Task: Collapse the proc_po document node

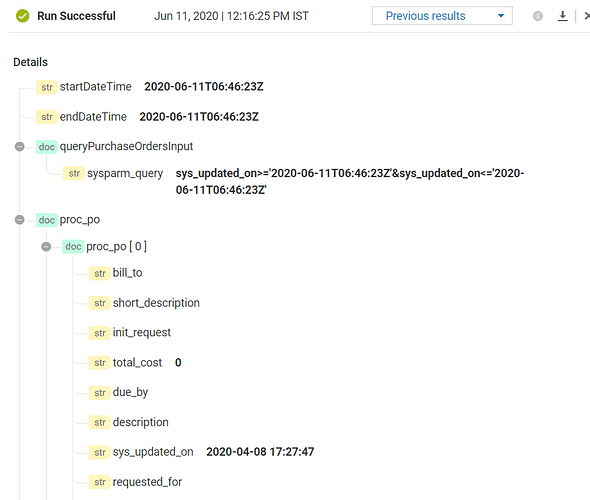Action: [20, 220]
